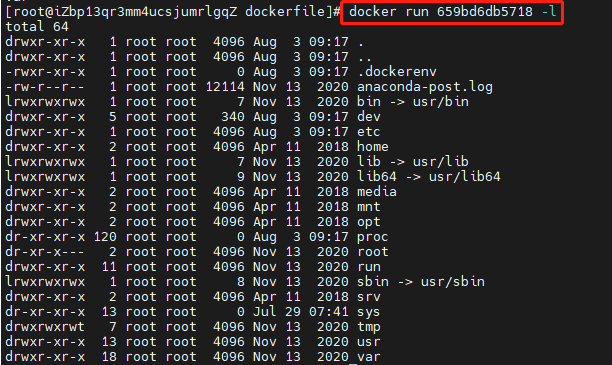Click the symlink target 'usr/bin'
Image resolution: width=612 pixels, height=365 pixels.
click(x=441, y=101)
